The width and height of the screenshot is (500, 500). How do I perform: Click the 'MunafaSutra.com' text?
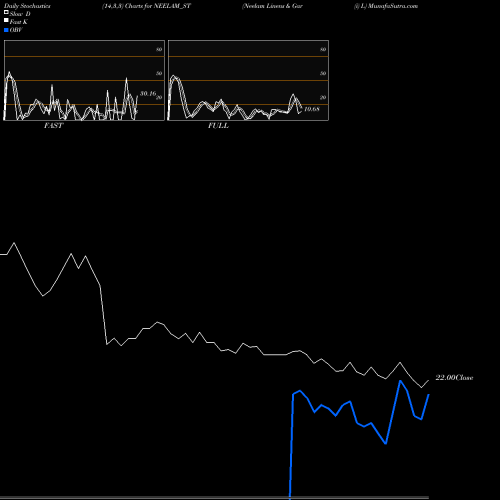pos(393,6)
